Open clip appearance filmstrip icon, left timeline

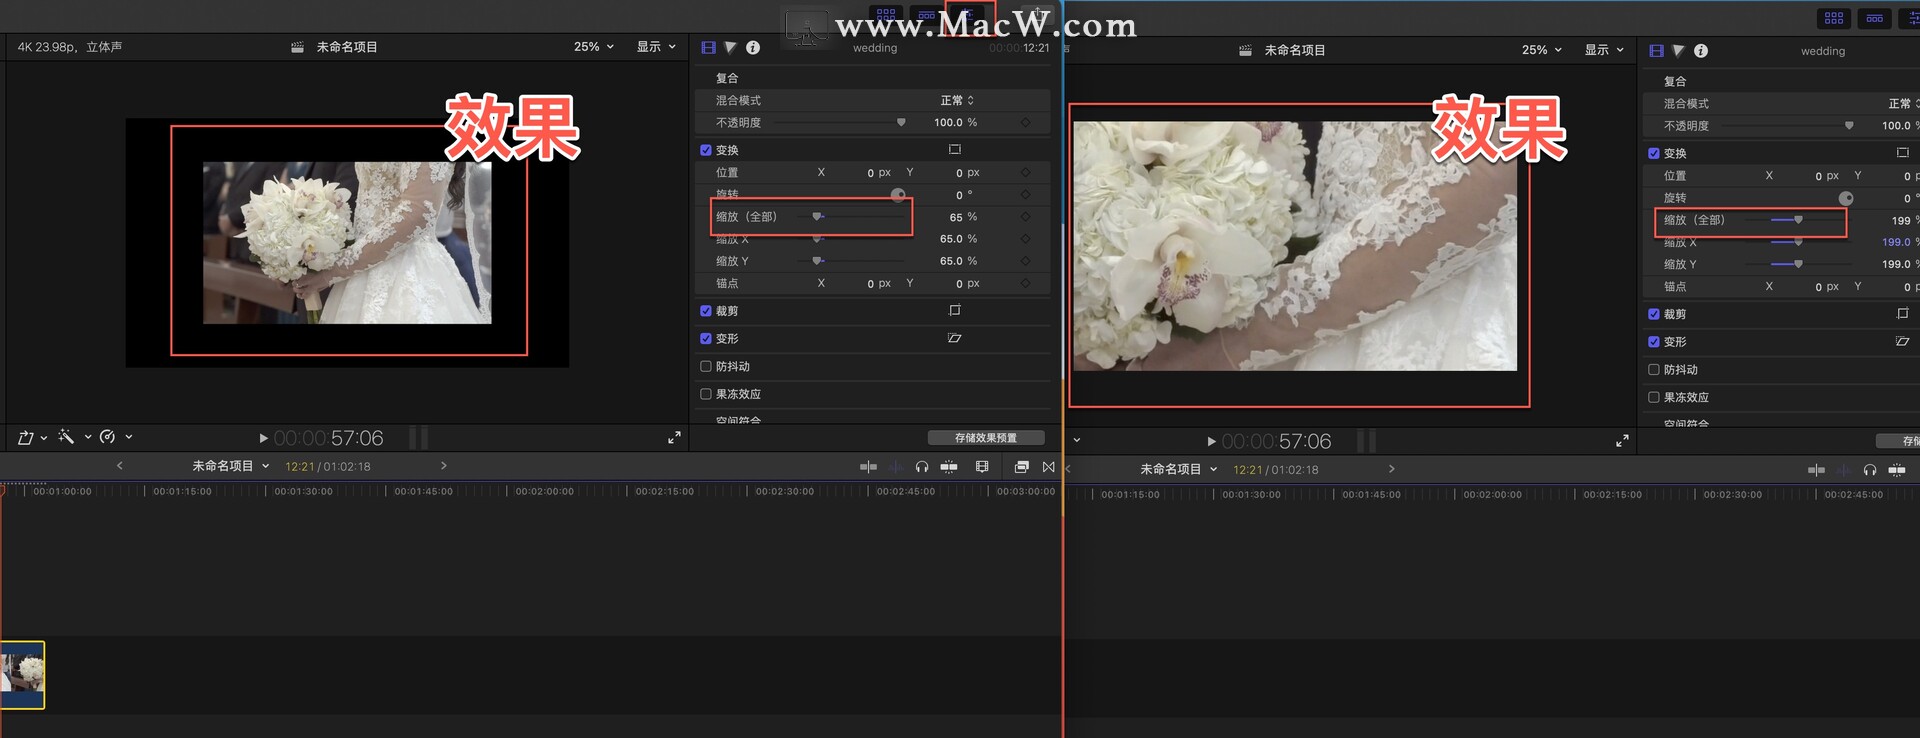pos(982,467)
